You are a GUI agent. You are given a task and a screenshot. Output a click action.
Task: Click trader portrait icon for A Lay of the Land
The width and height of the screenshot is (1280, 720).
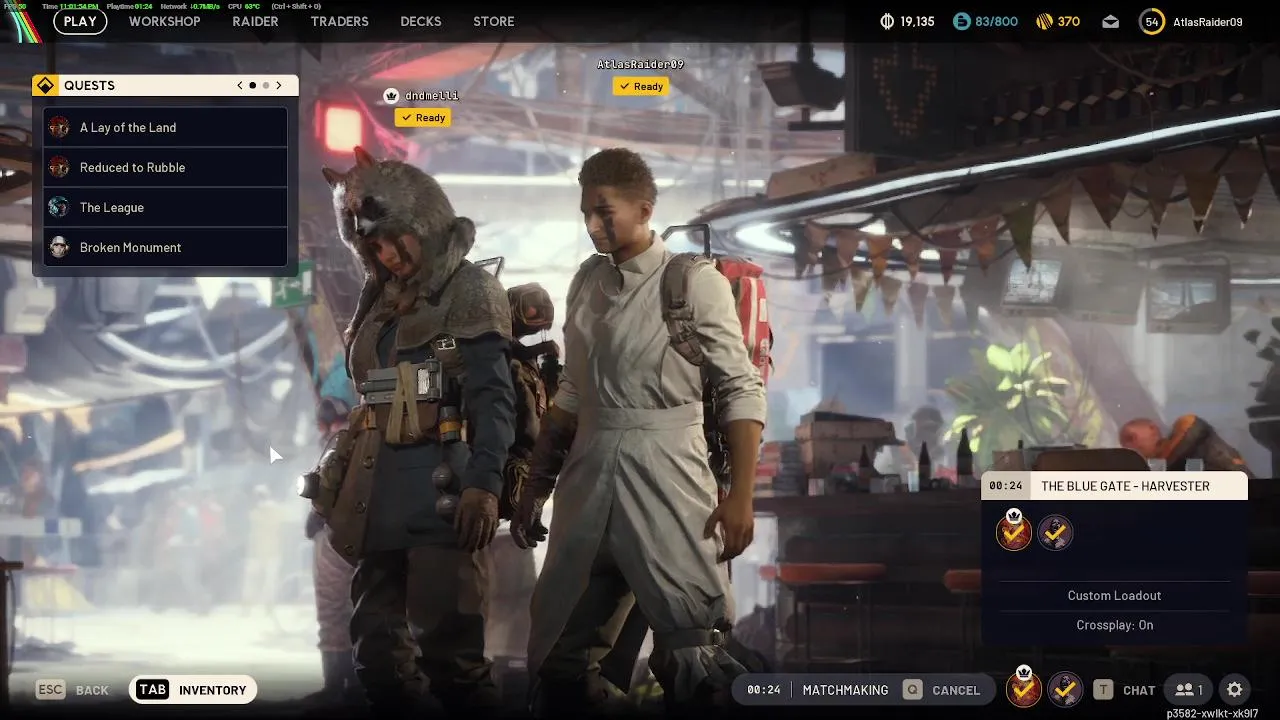click(59, 127)
